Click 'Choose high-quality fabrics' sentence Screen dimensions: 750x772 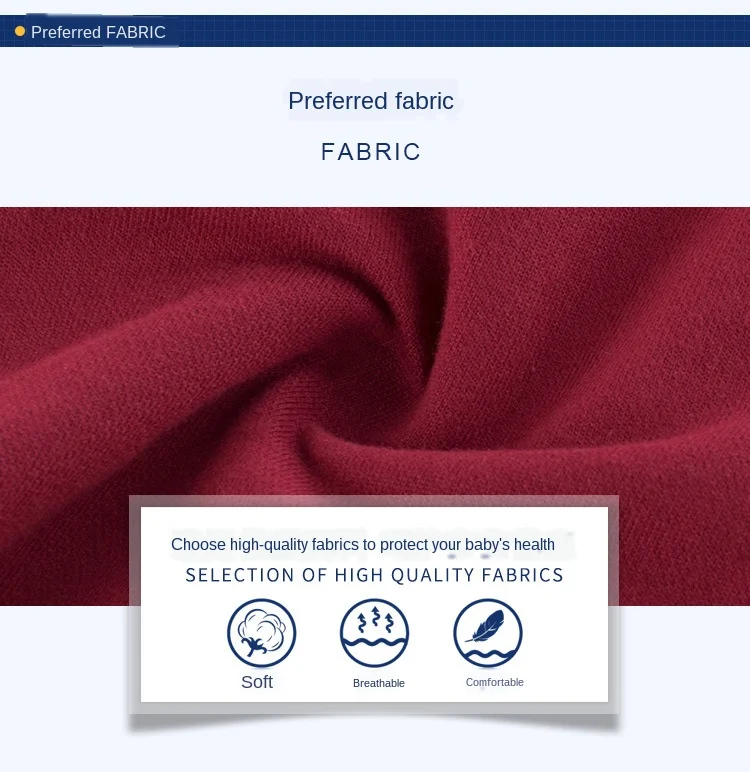(363, 545)
